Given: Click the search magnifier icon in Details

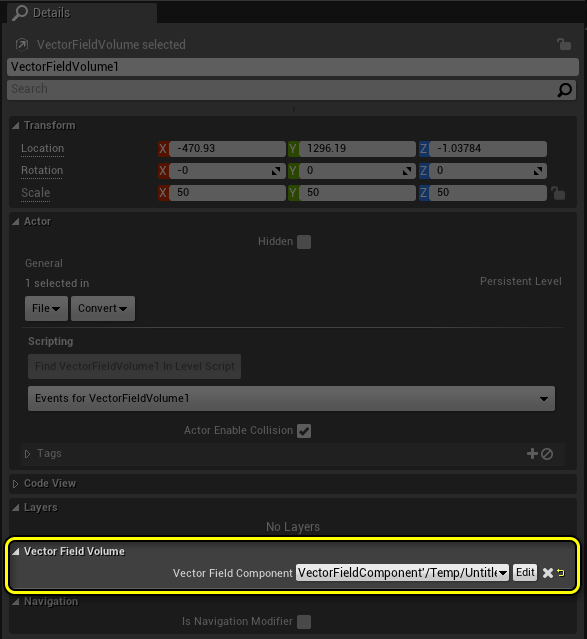Looking at the screenshot, I should [565, 90].
